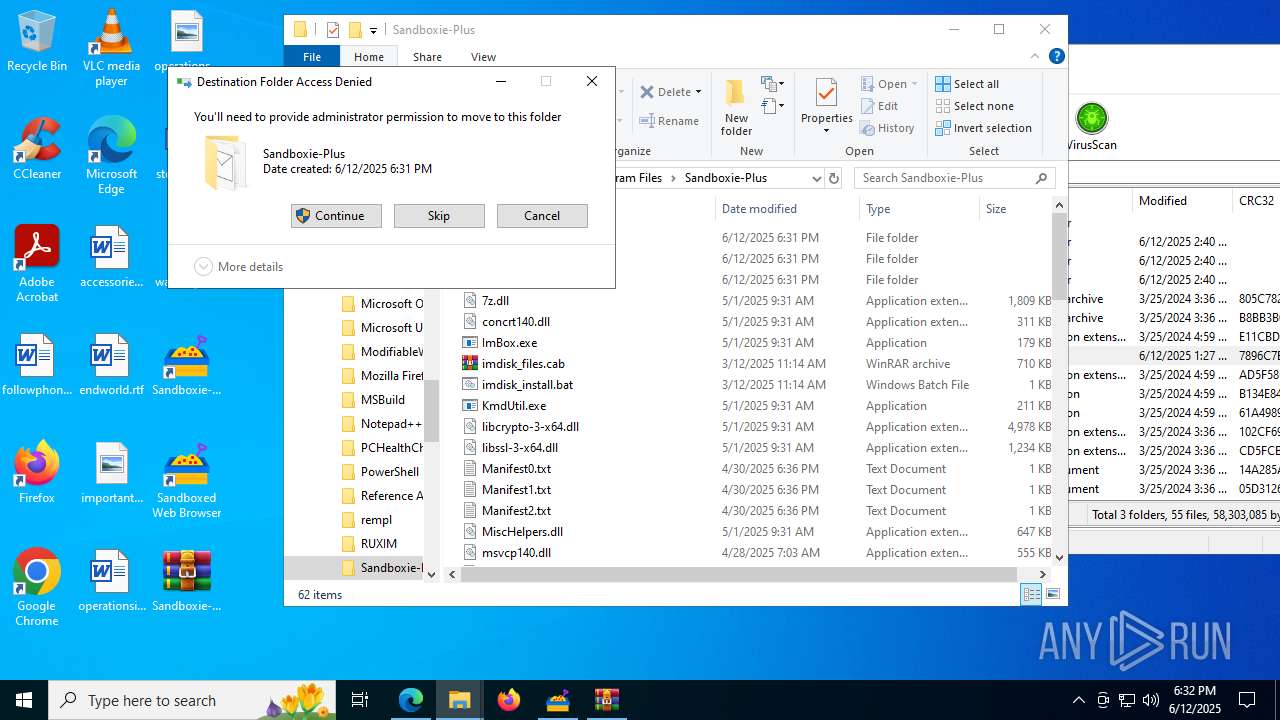This screenshot has width=1280, height=720.
Task: Click Select all in the ribbon
Action: pyautogui.click(x=967, y=84)
